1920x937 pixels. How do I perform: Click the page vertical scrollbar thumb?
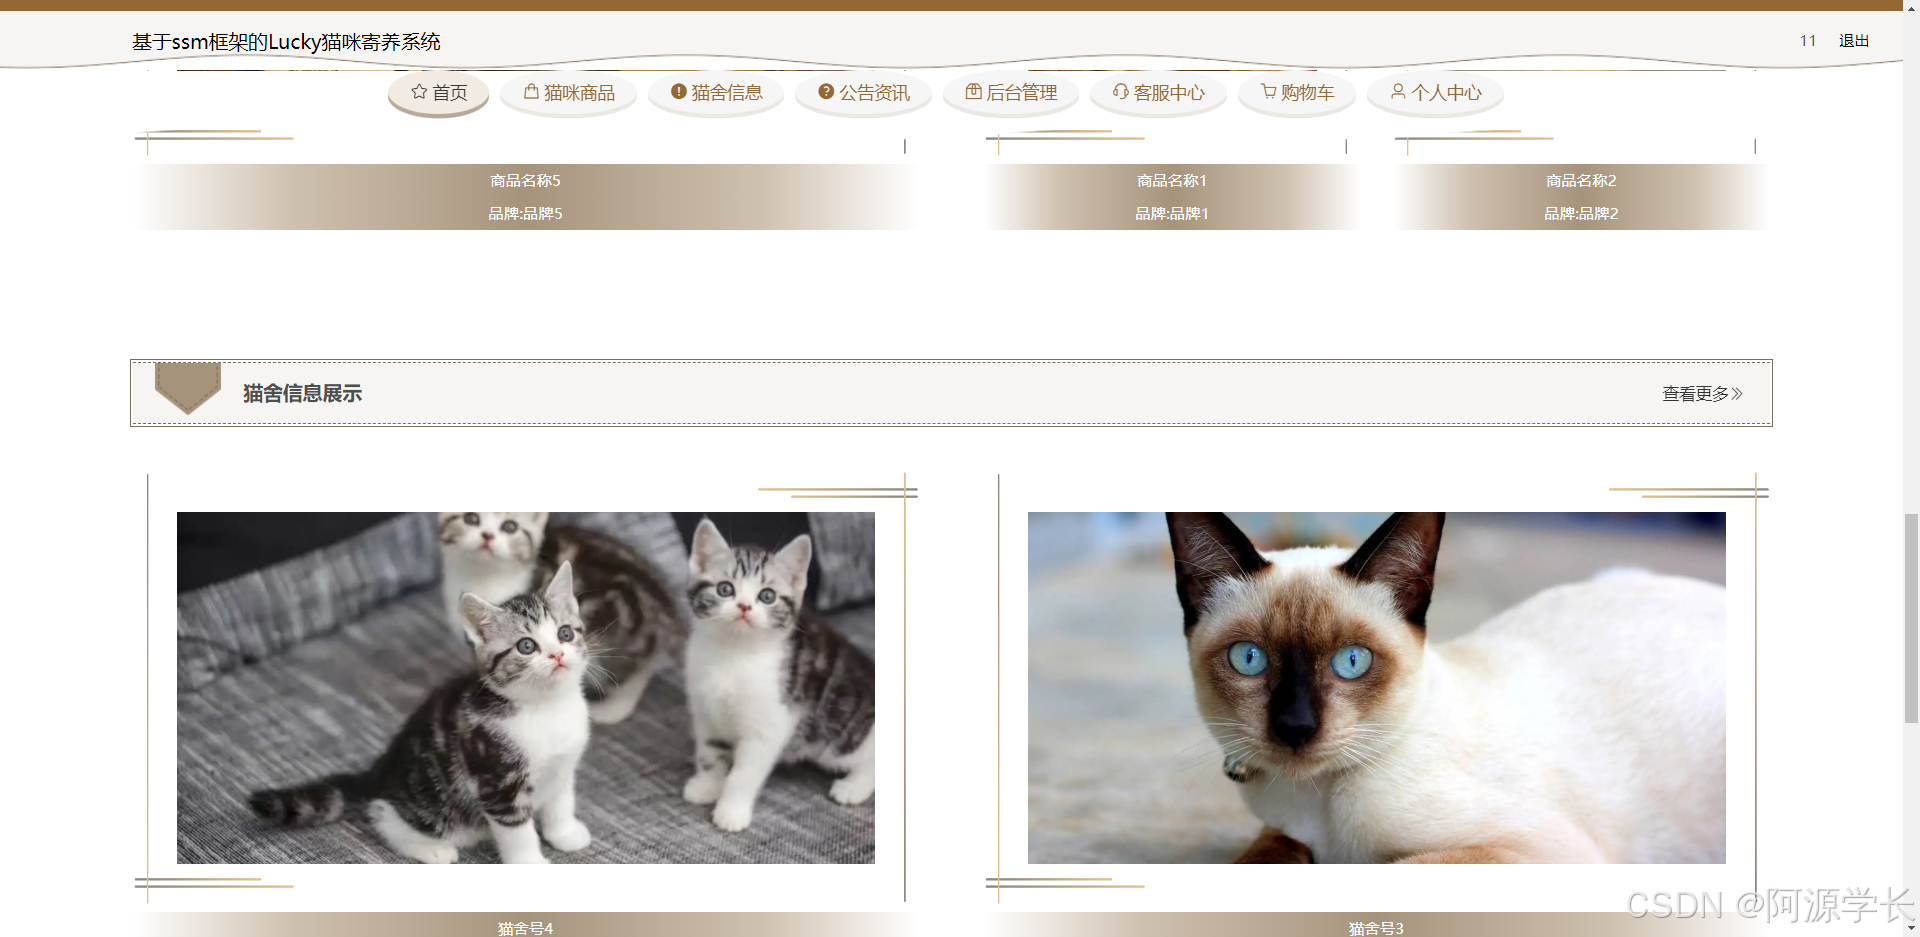[x=1911, y=617]
